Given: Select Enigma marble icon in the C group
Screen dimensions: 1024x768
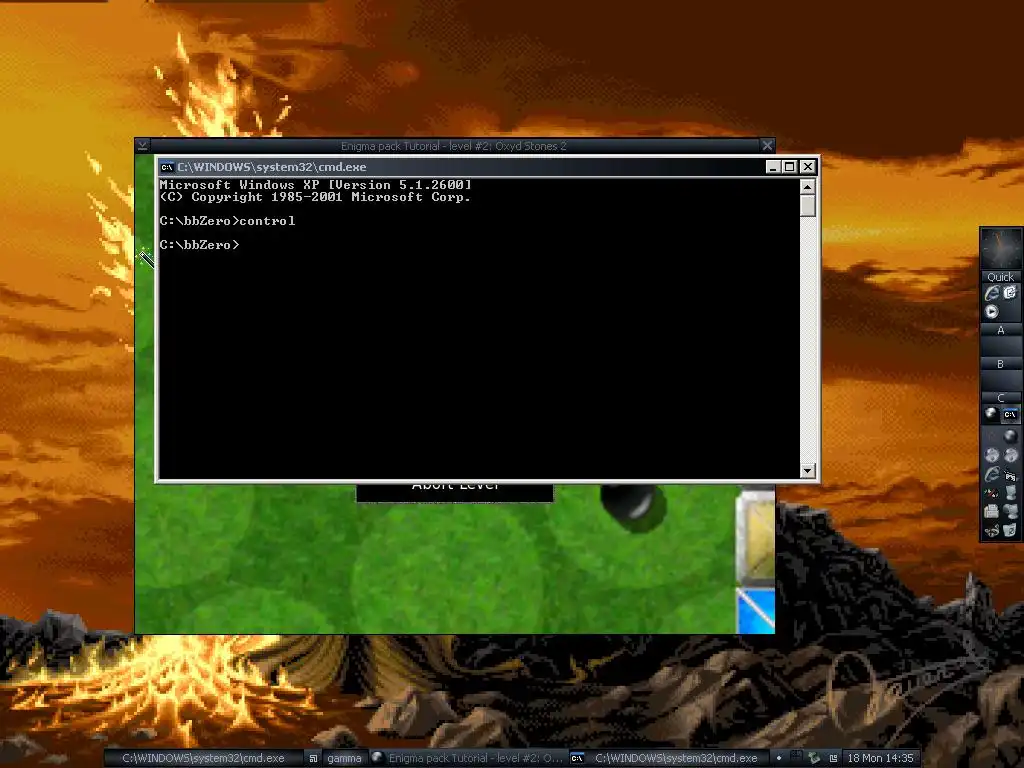Looking at the screenshot, I should coord(991,413).
